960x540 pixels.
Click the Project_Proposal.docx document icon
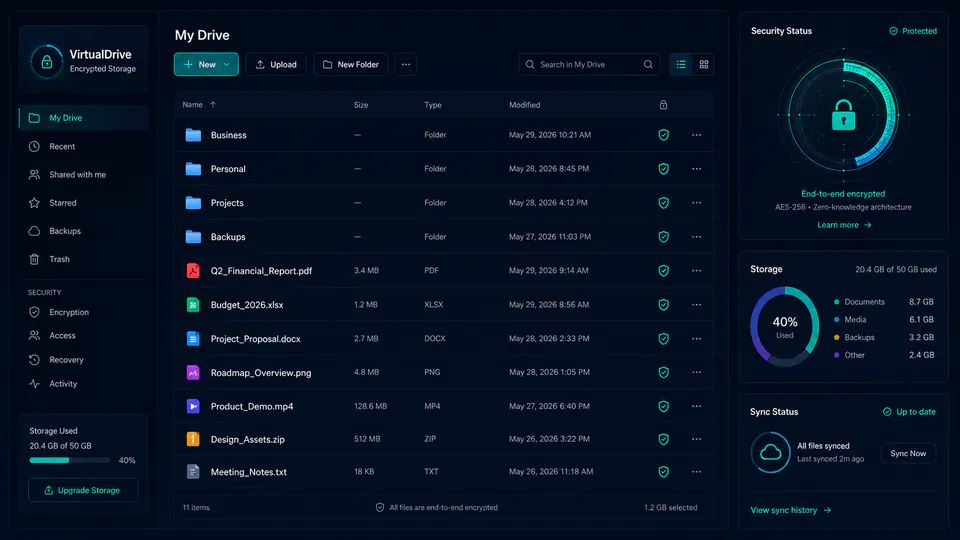[x=193, y=338]
